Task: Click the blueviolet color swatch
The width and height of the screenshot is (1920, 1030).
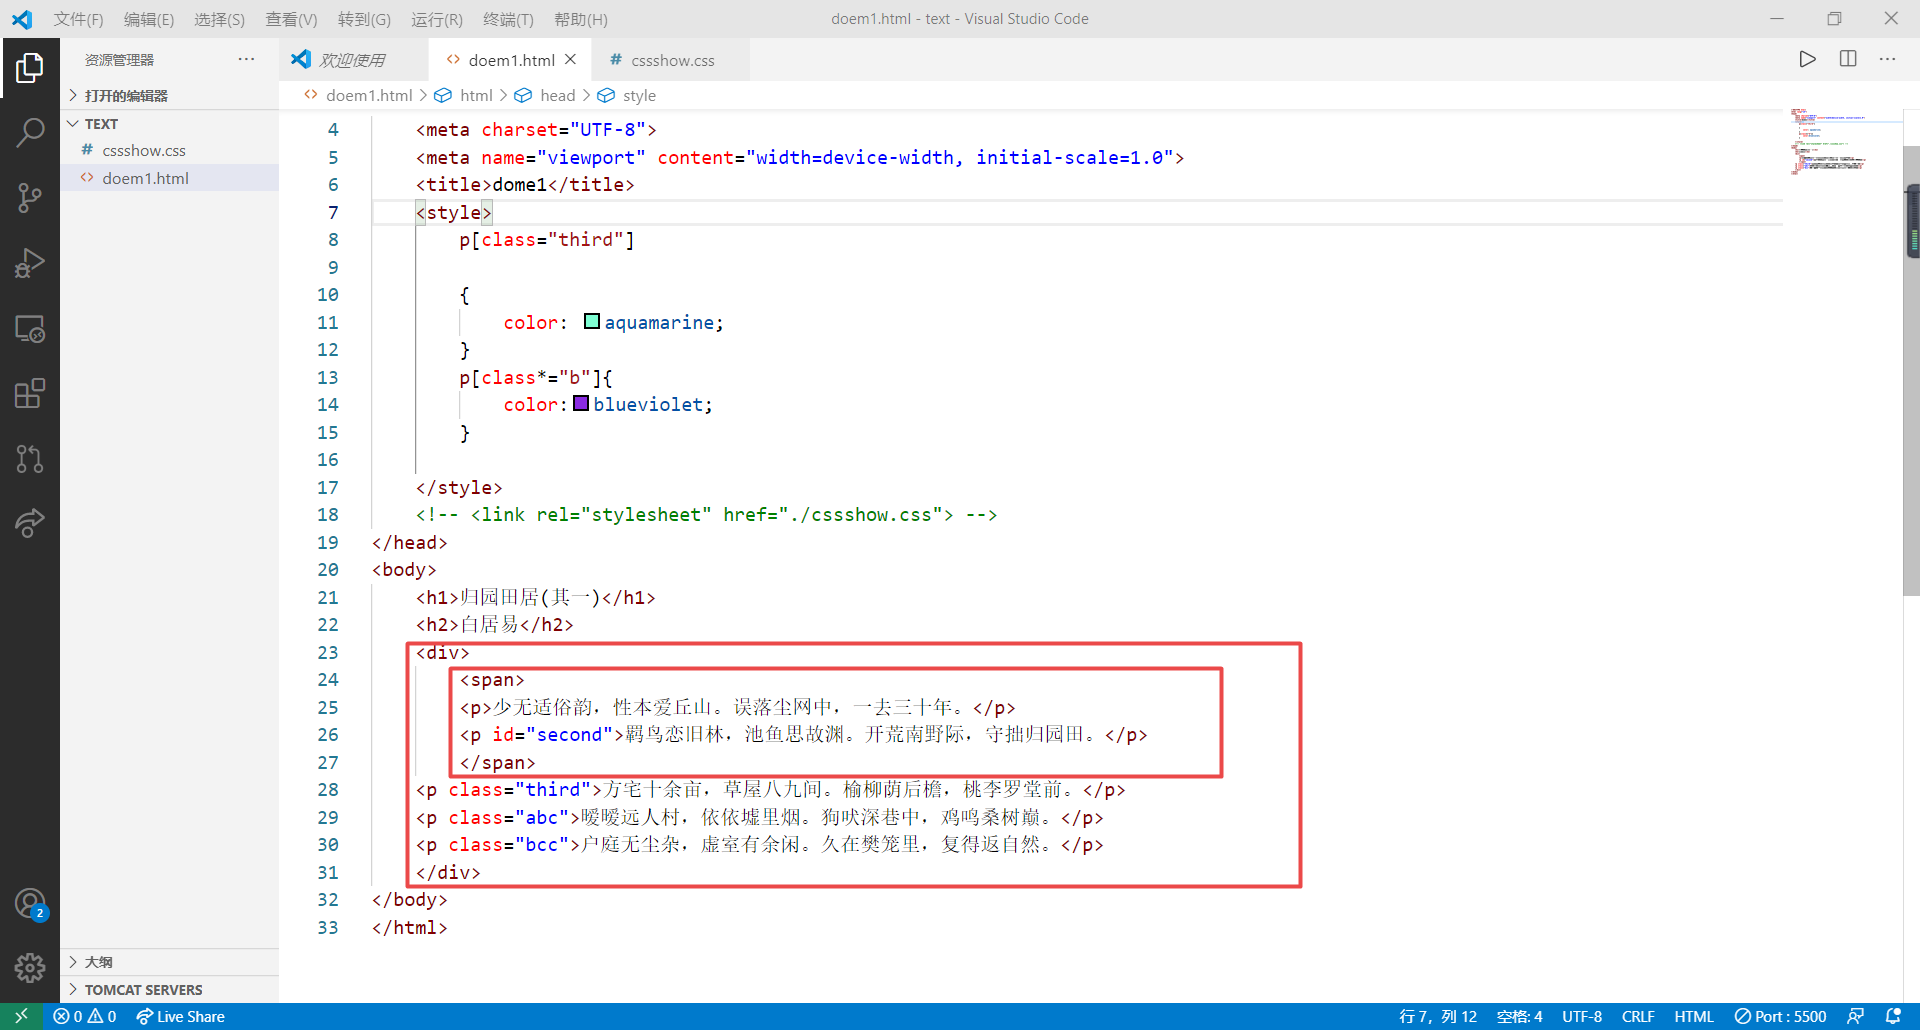Action: 581,403
